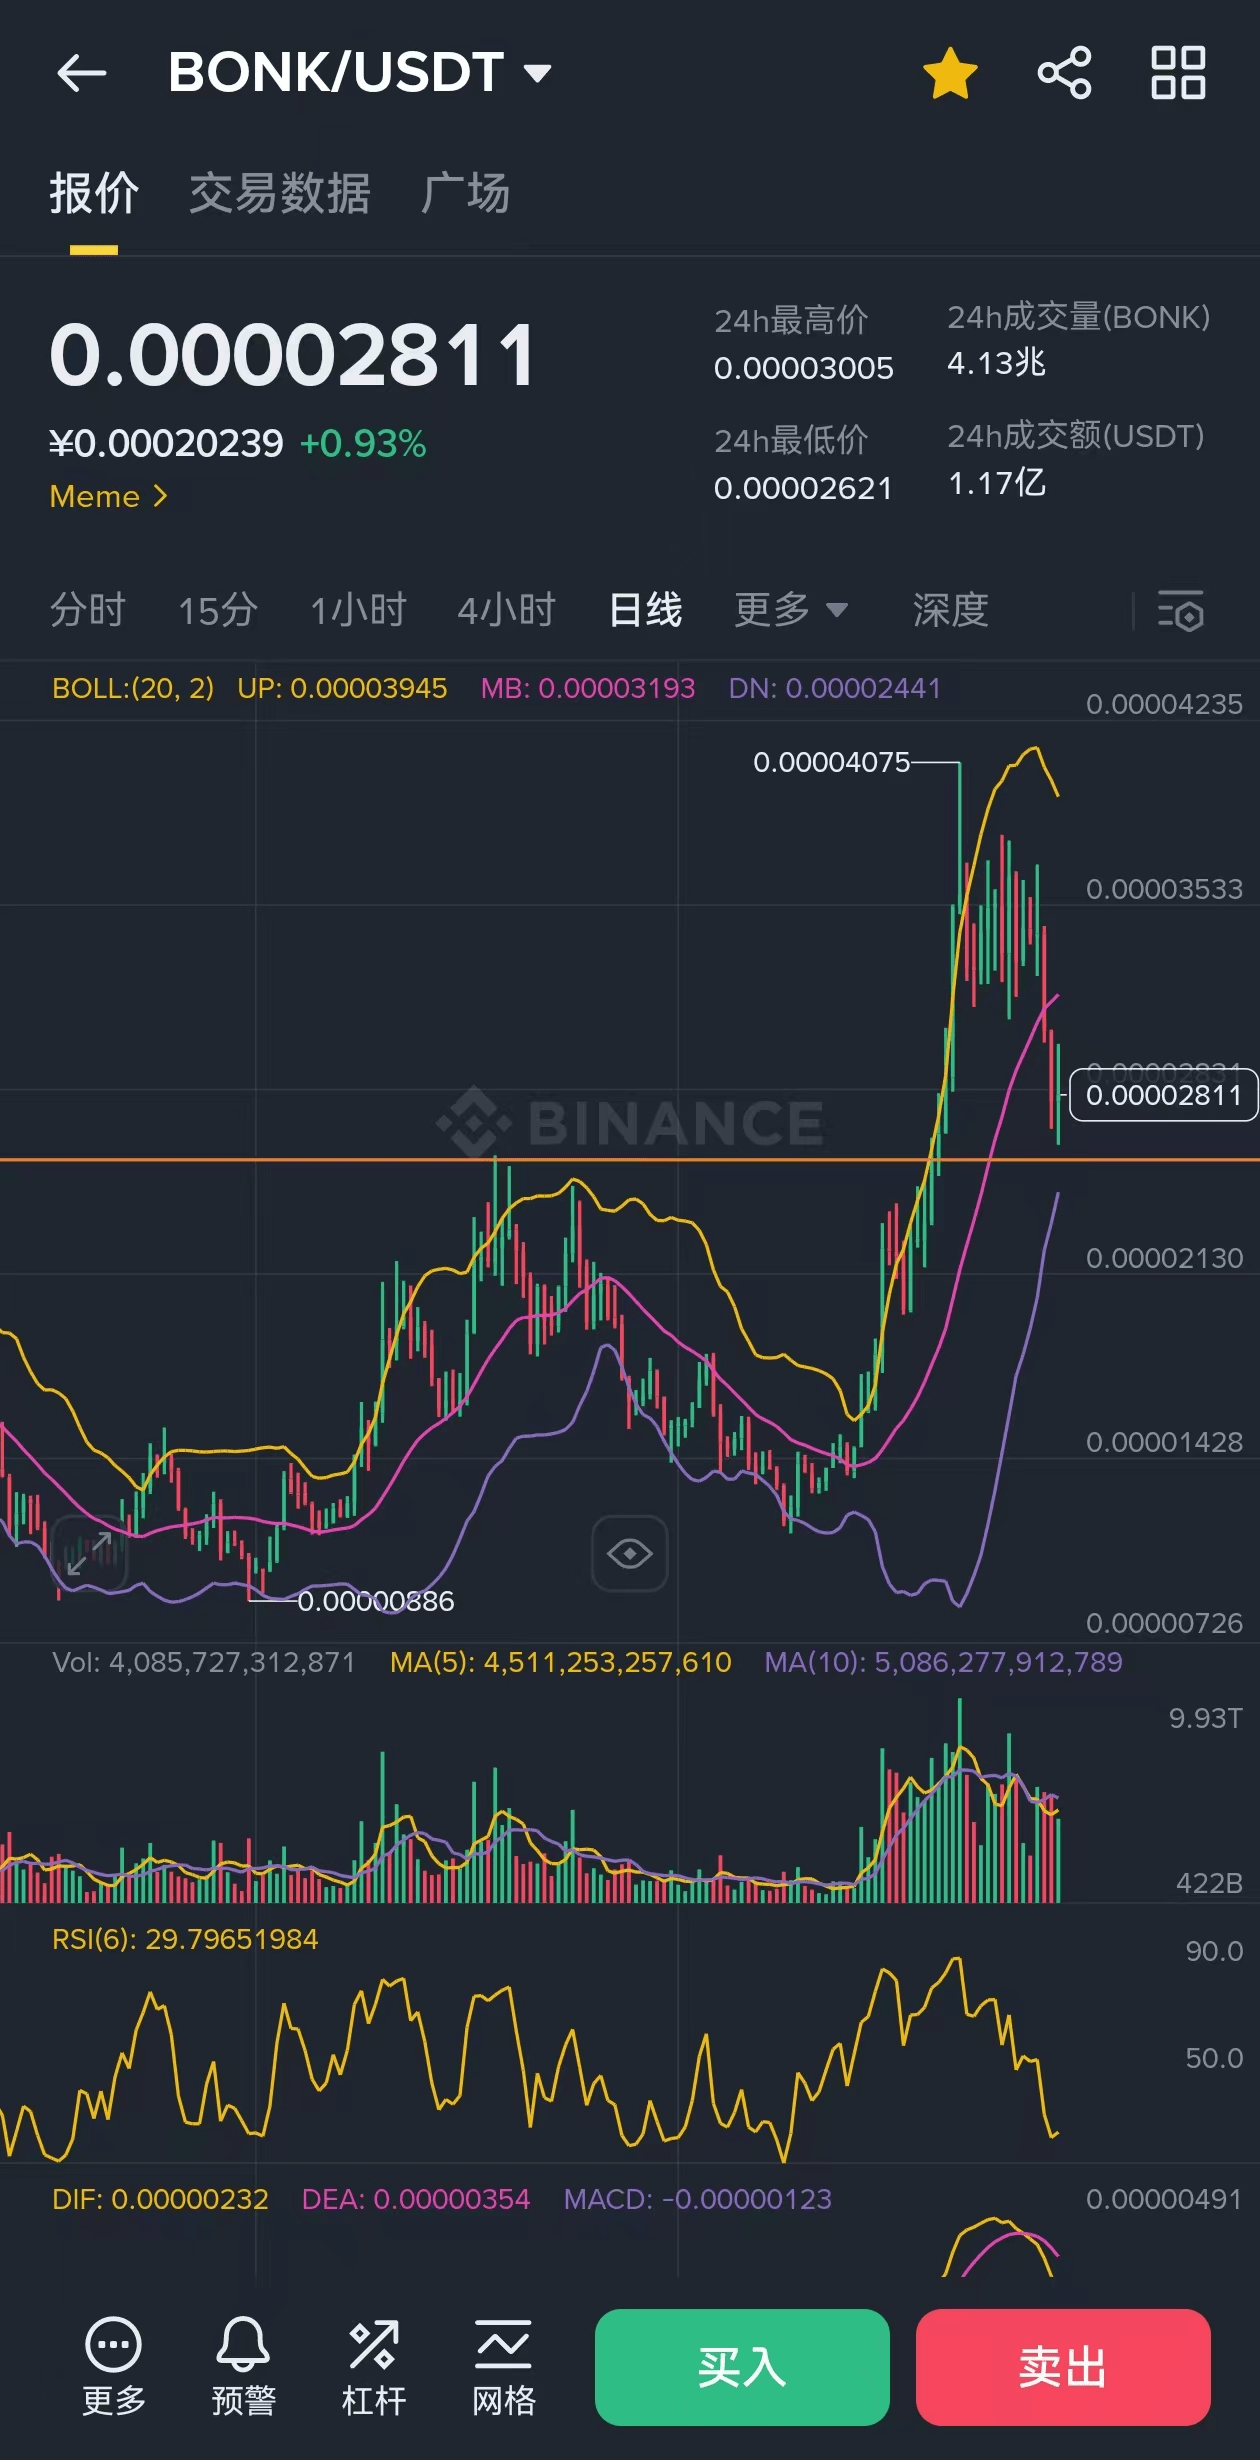Tap the ¥0.00020239 converted price

click(x=166, y=443)
